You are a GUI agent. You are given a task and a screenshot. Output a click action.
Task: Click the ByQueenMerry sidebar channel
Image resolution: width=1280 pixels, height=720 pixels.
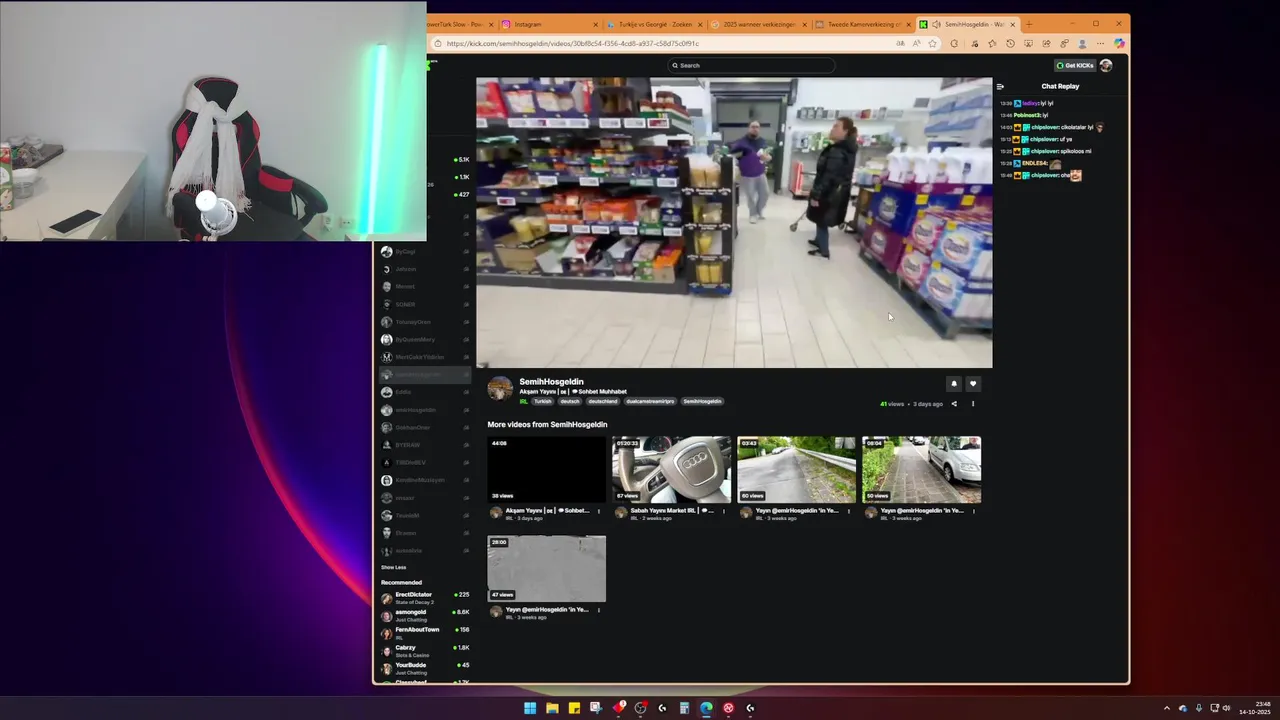coord(425,339)
